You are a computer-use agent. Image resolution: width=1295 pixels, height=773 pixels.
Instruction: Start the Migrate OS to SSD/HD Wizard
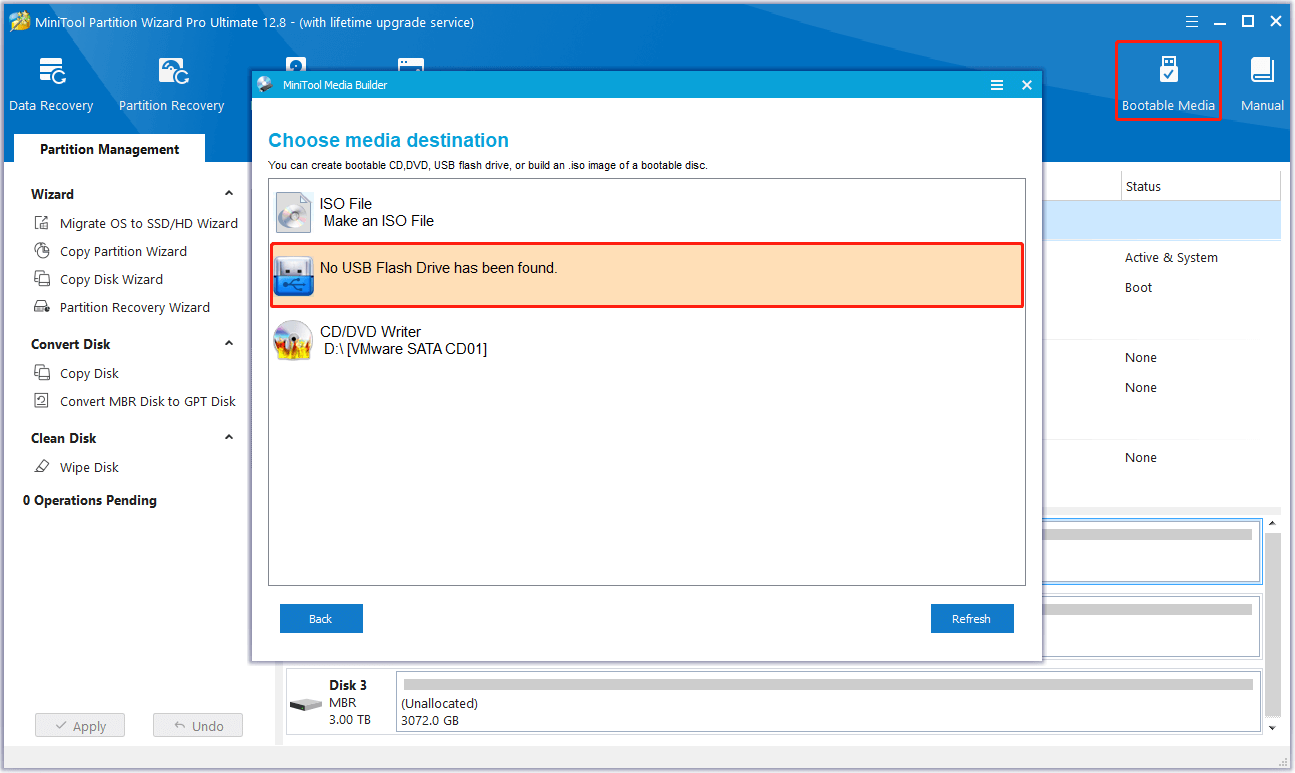(x=148, y=223)
